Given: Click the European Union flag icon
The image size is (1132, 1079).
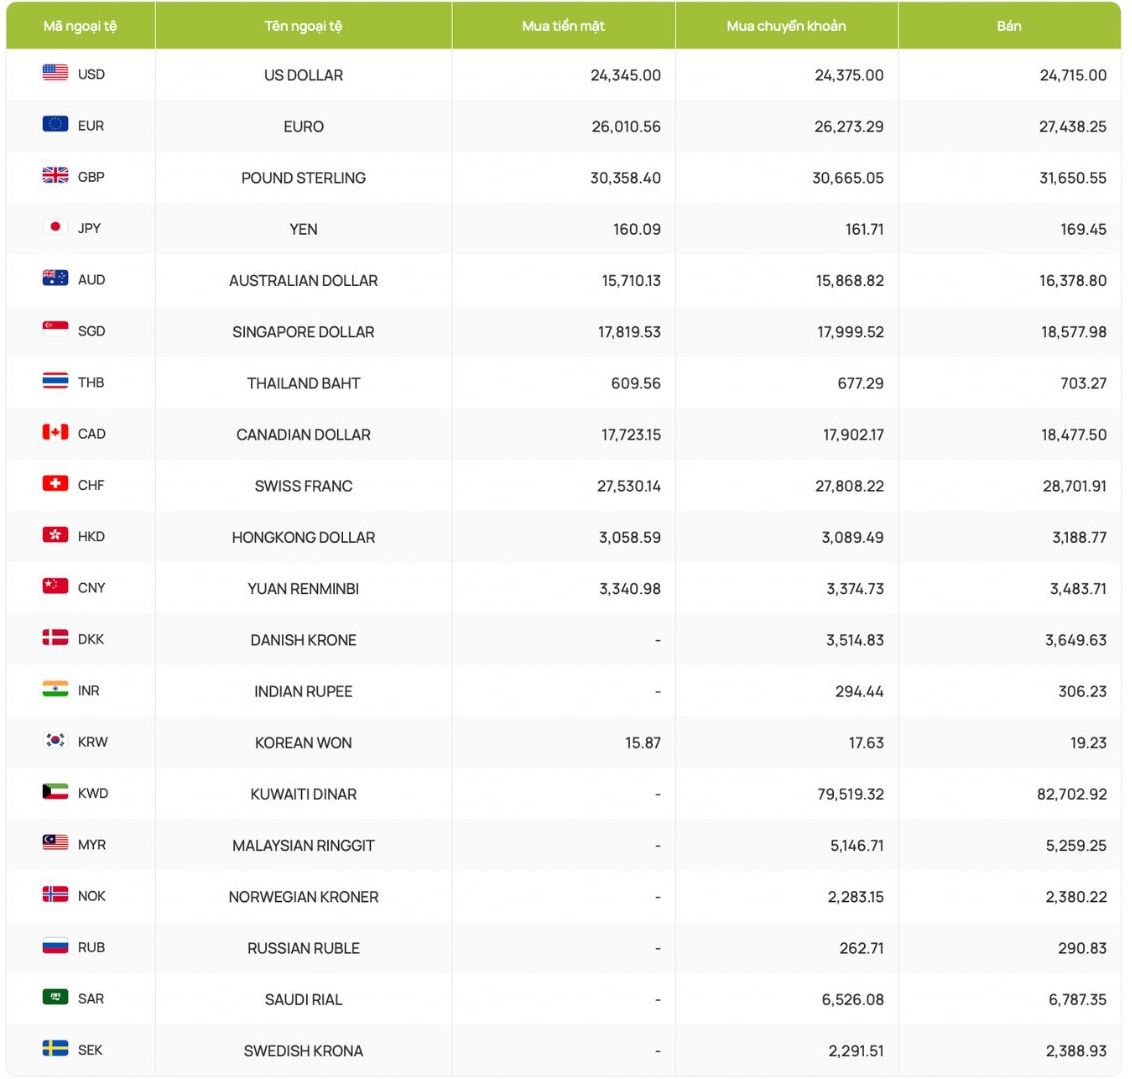Looking at the screenshot, I should click(x=55, y=125).
